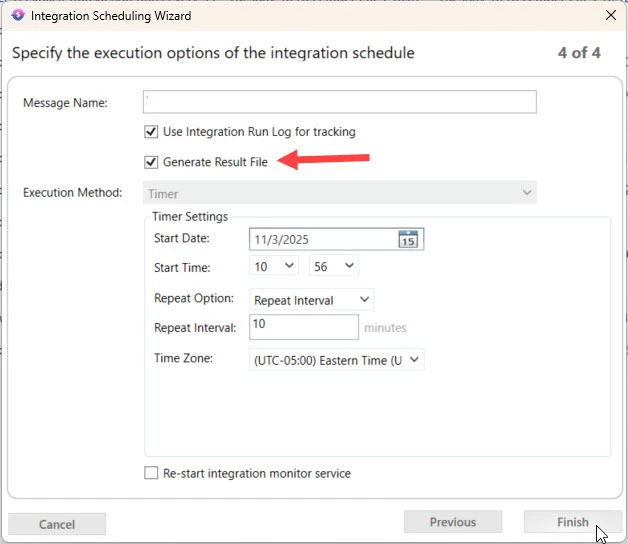
Task: Click the 4 of 4 step indicator
Action: [x=579, y=53]
